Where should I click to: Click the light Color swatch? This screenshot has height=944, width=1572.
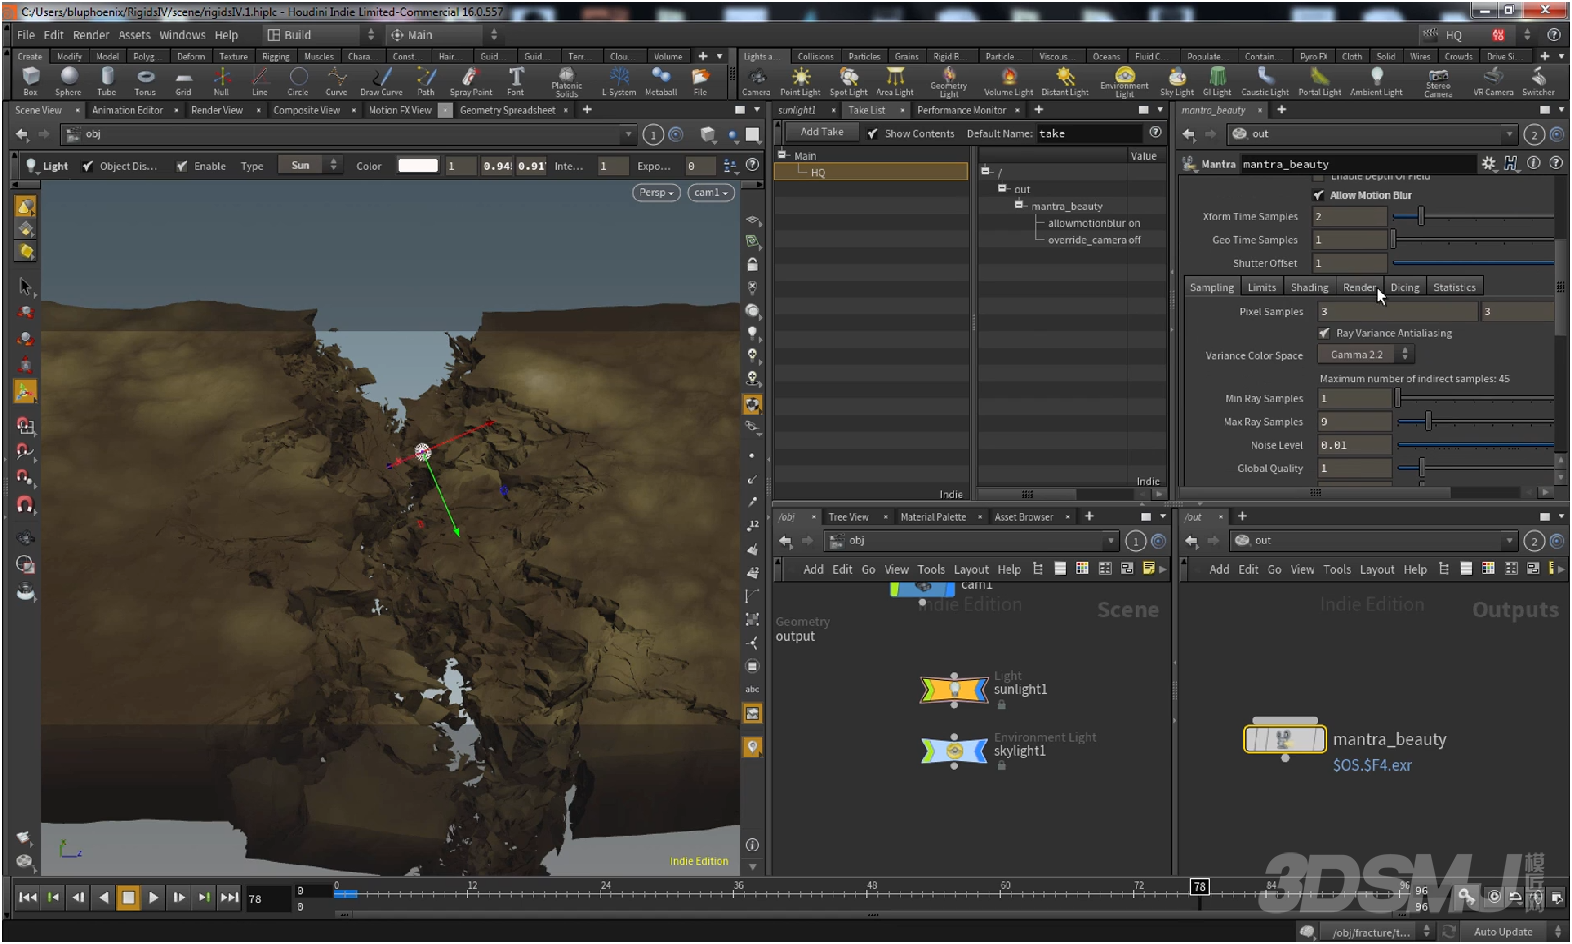pyautogui.click(x=418, y=166)
